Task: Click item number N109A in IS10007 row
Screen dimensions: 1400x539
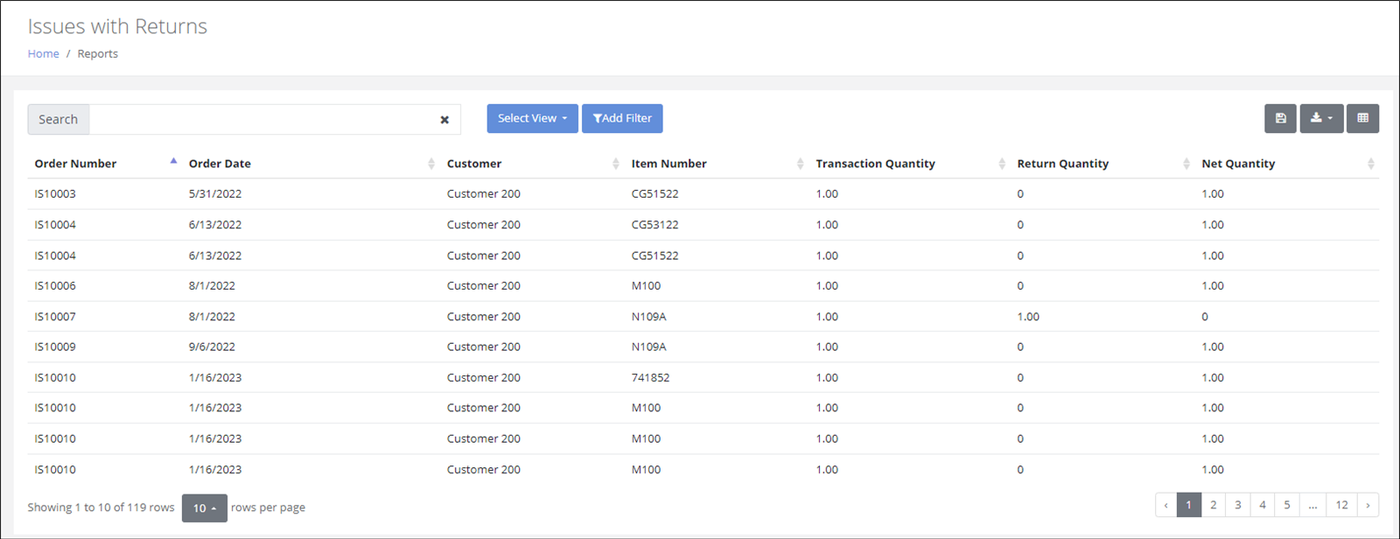Action: 649,317
